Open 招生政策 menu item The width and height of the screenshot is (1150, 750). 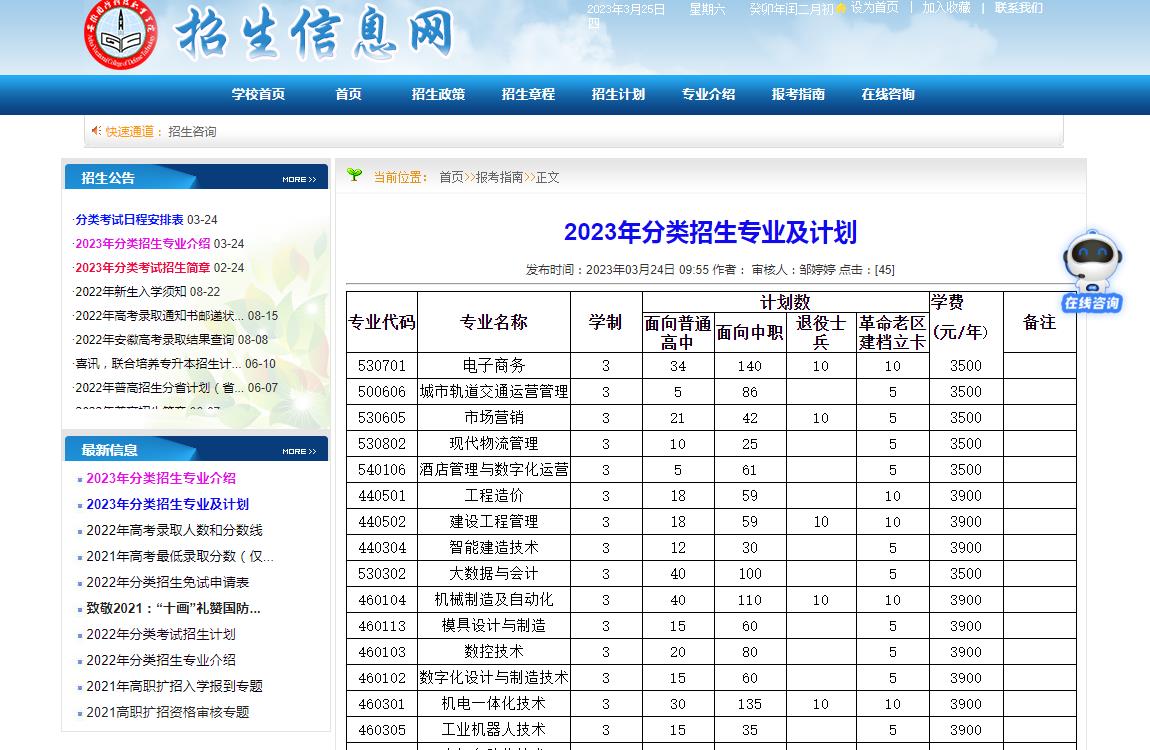click(x=438, y=94)
